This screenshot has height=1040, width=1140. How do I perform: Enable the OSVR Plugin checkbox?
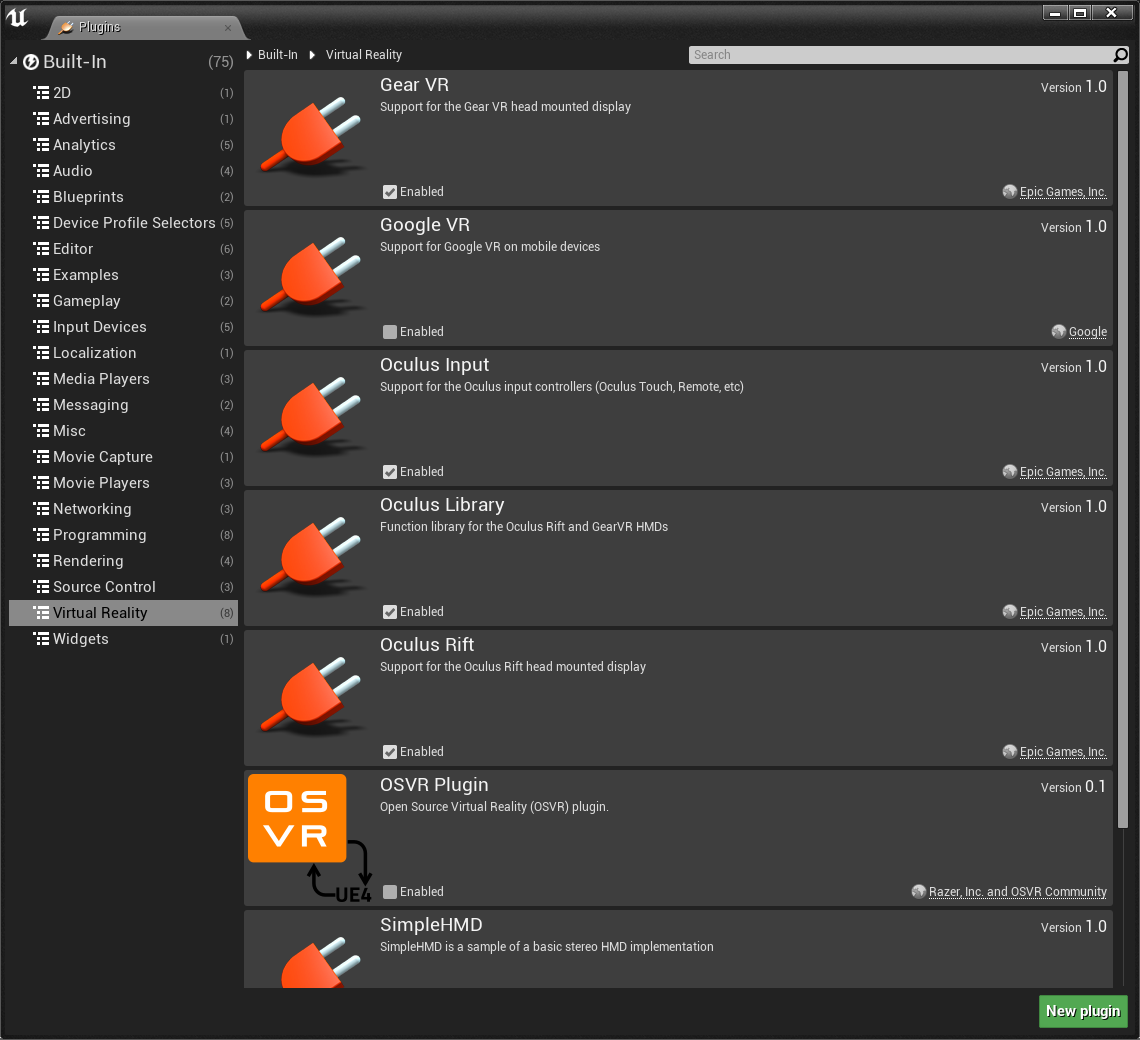390,892
